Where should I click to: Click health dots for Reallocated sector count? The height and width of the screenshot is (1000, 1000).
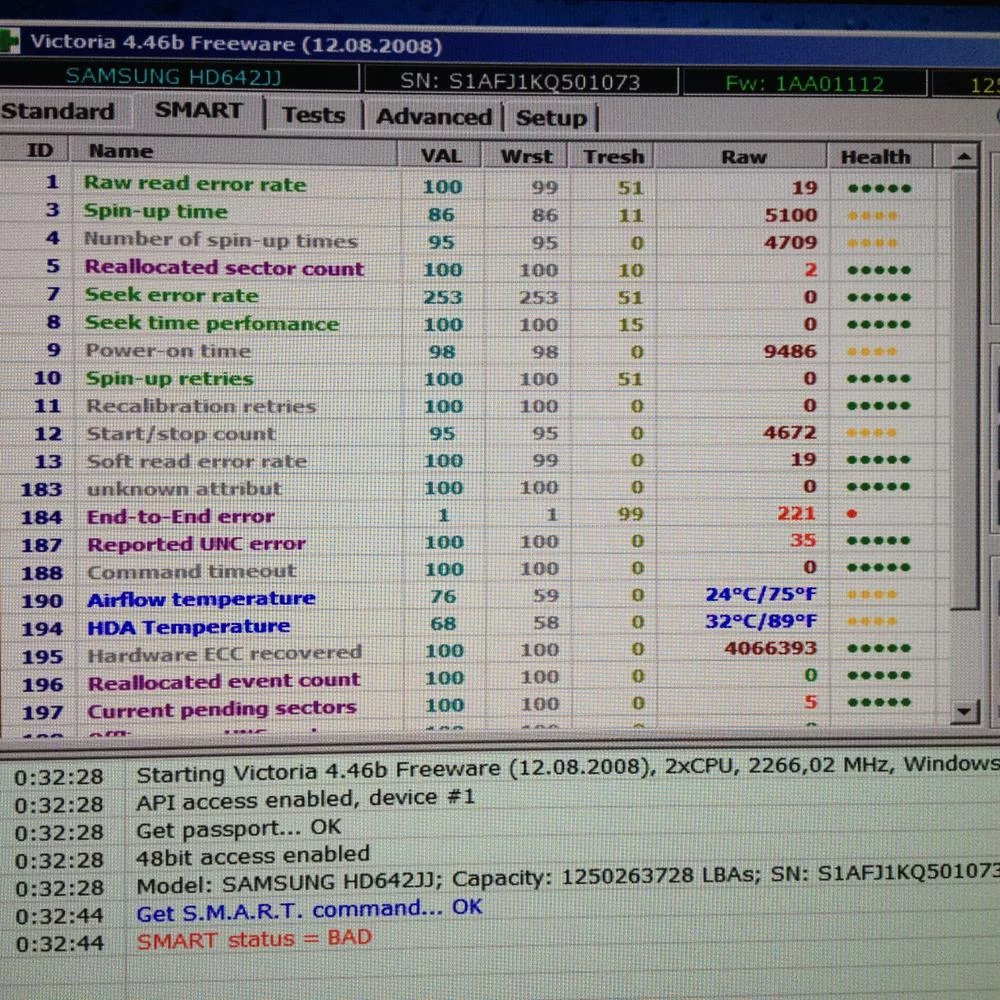879,270
